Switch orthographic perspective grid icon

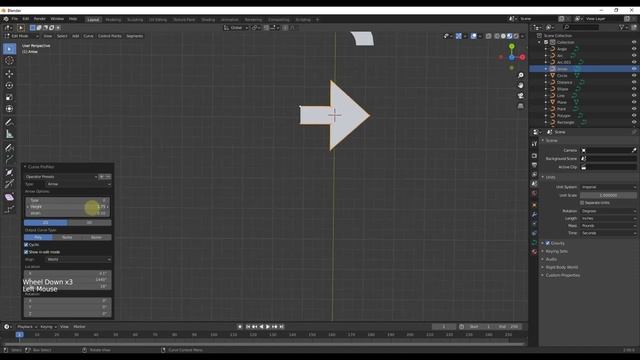click(520, 106)
